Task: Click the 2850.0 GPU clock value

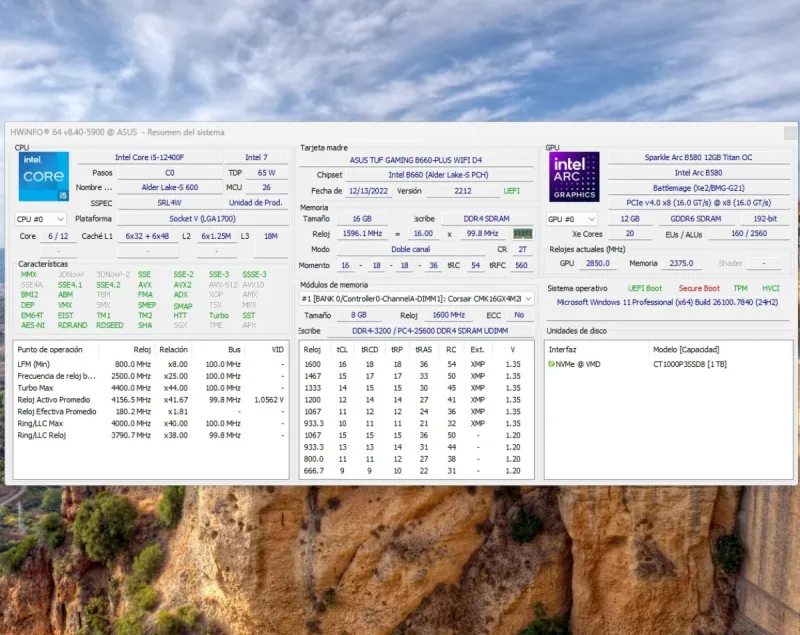Action: 597,263
